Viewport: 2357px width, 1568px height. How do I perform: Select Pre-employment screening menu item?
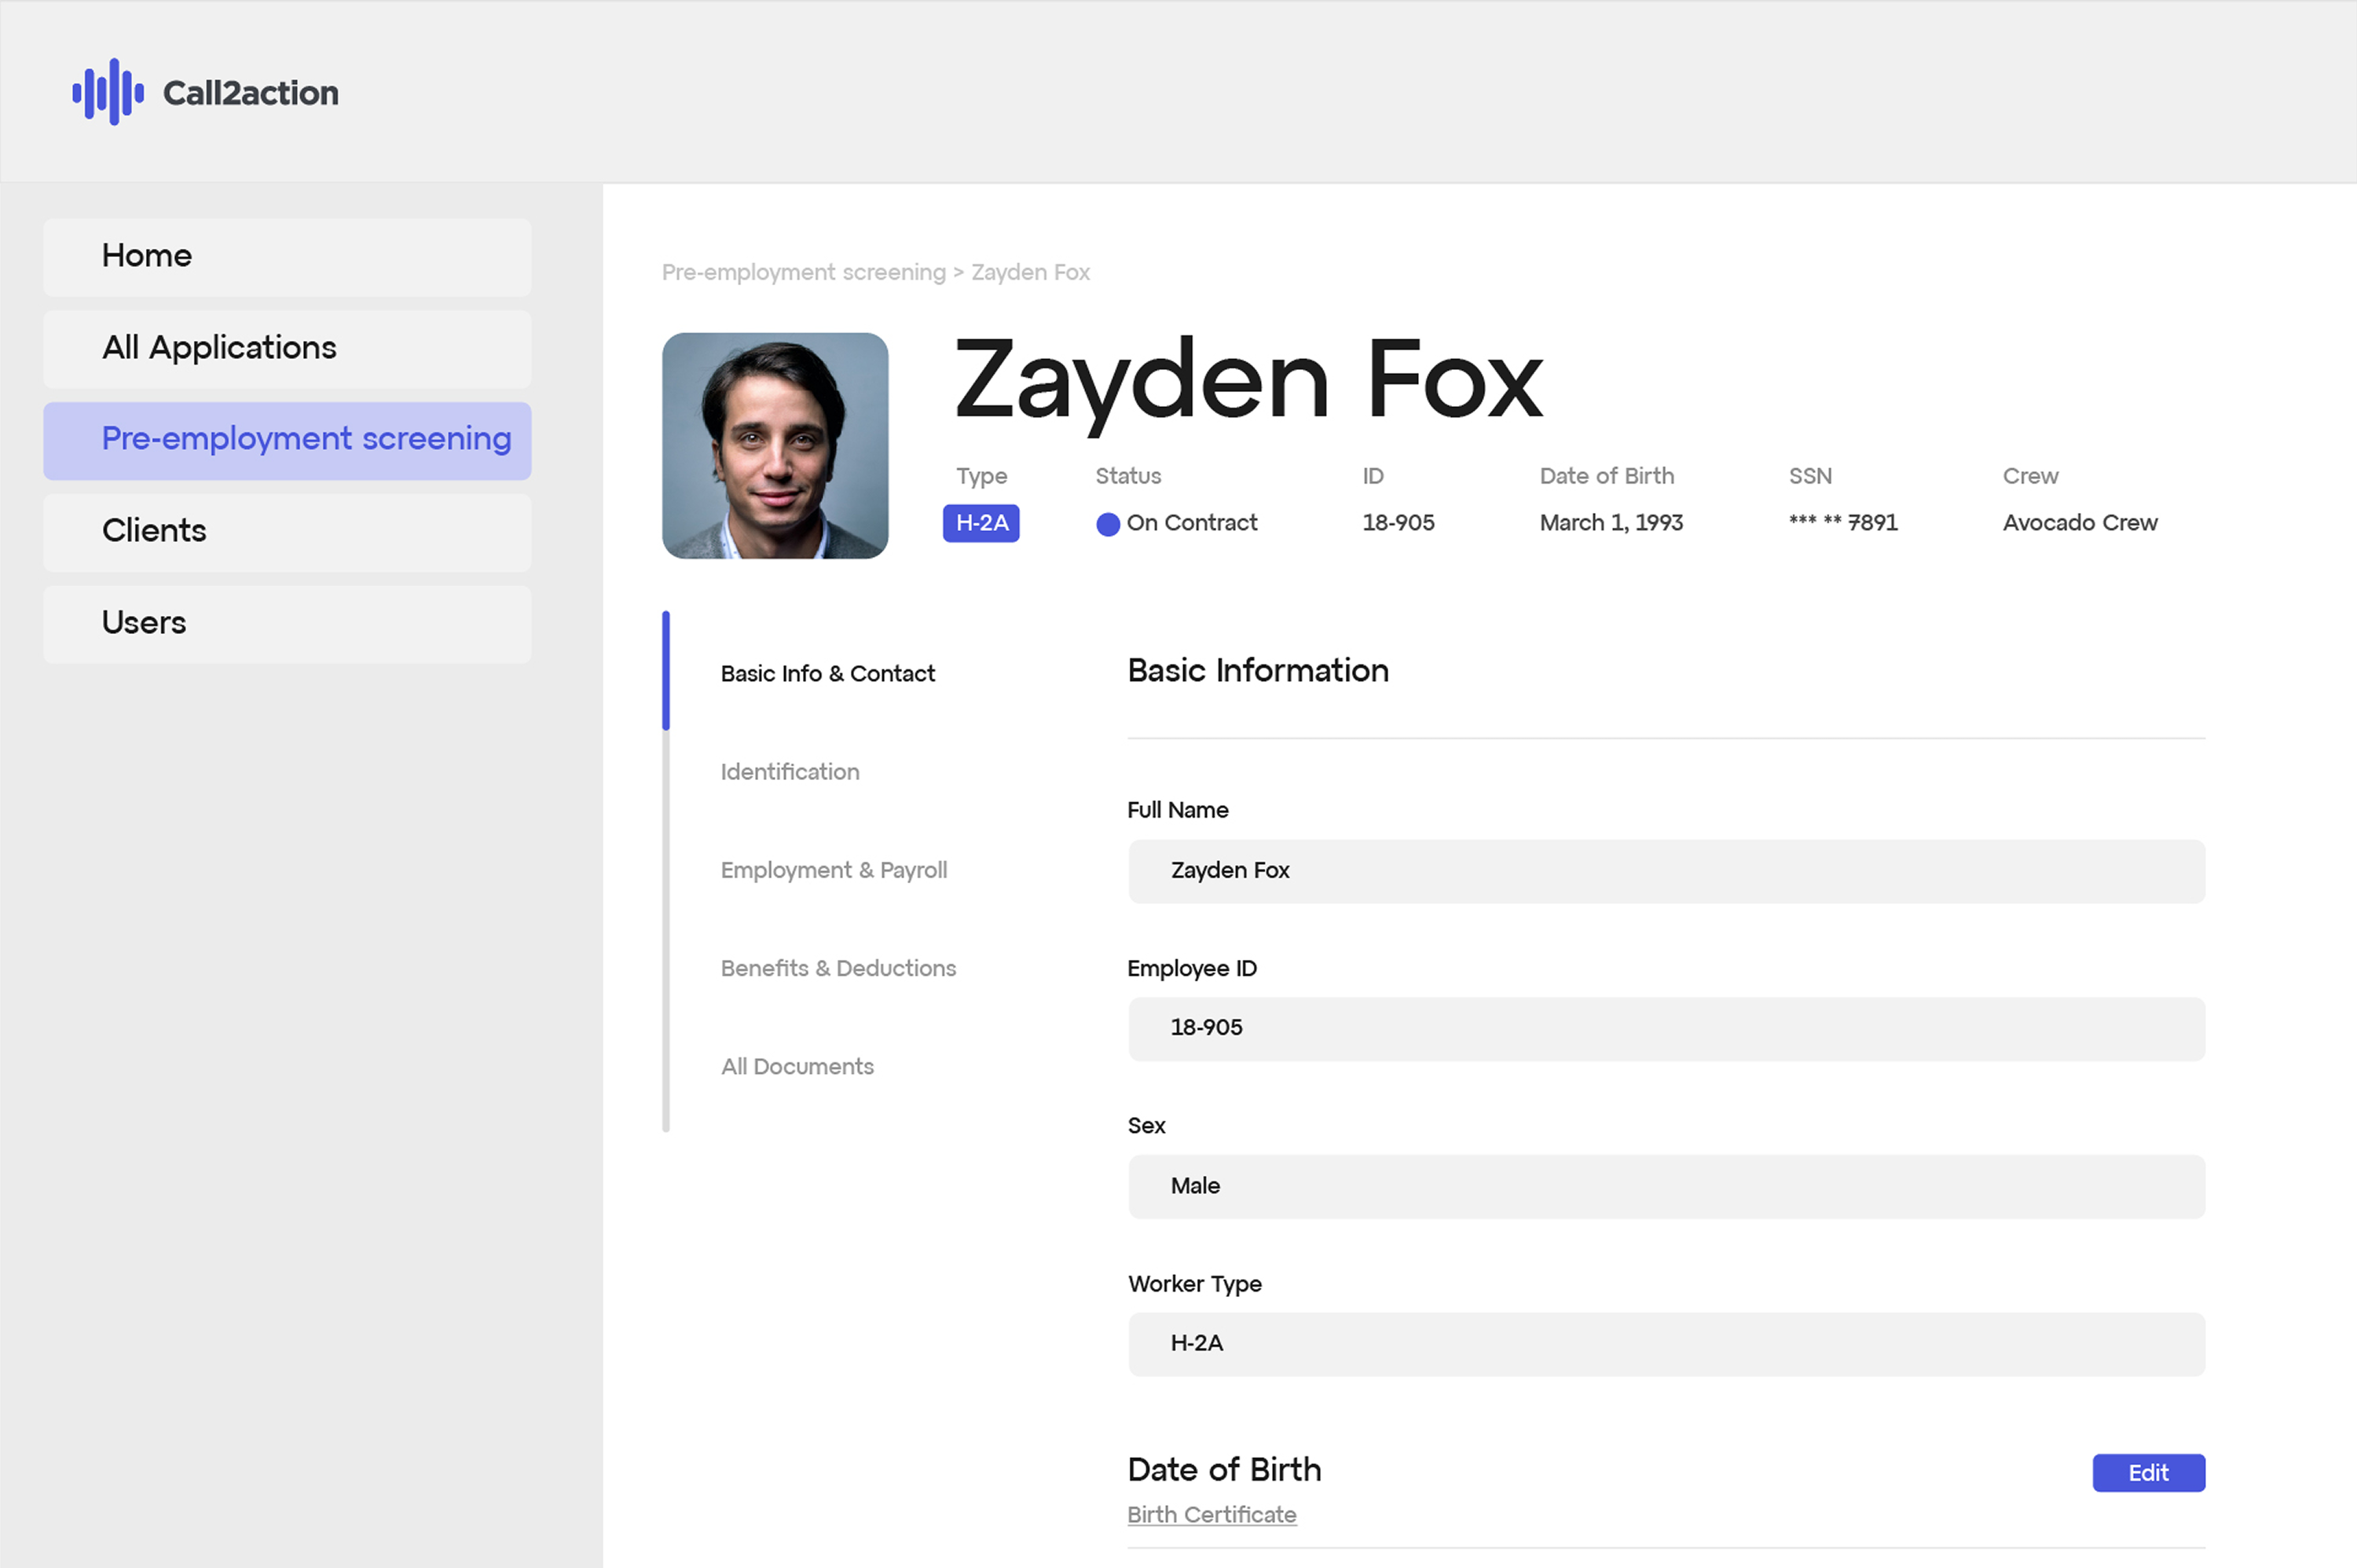click(x=287, y=440)
